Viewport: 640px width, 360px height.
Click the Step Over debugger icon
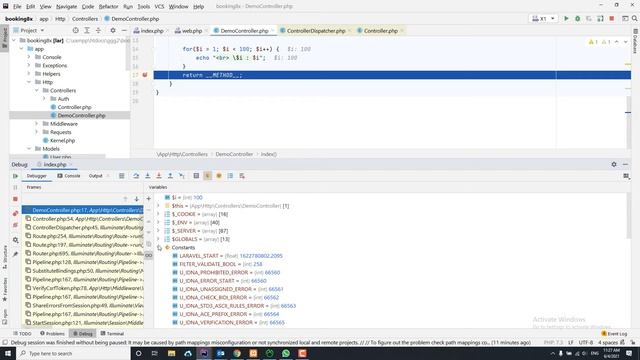(x=136, y=176)
